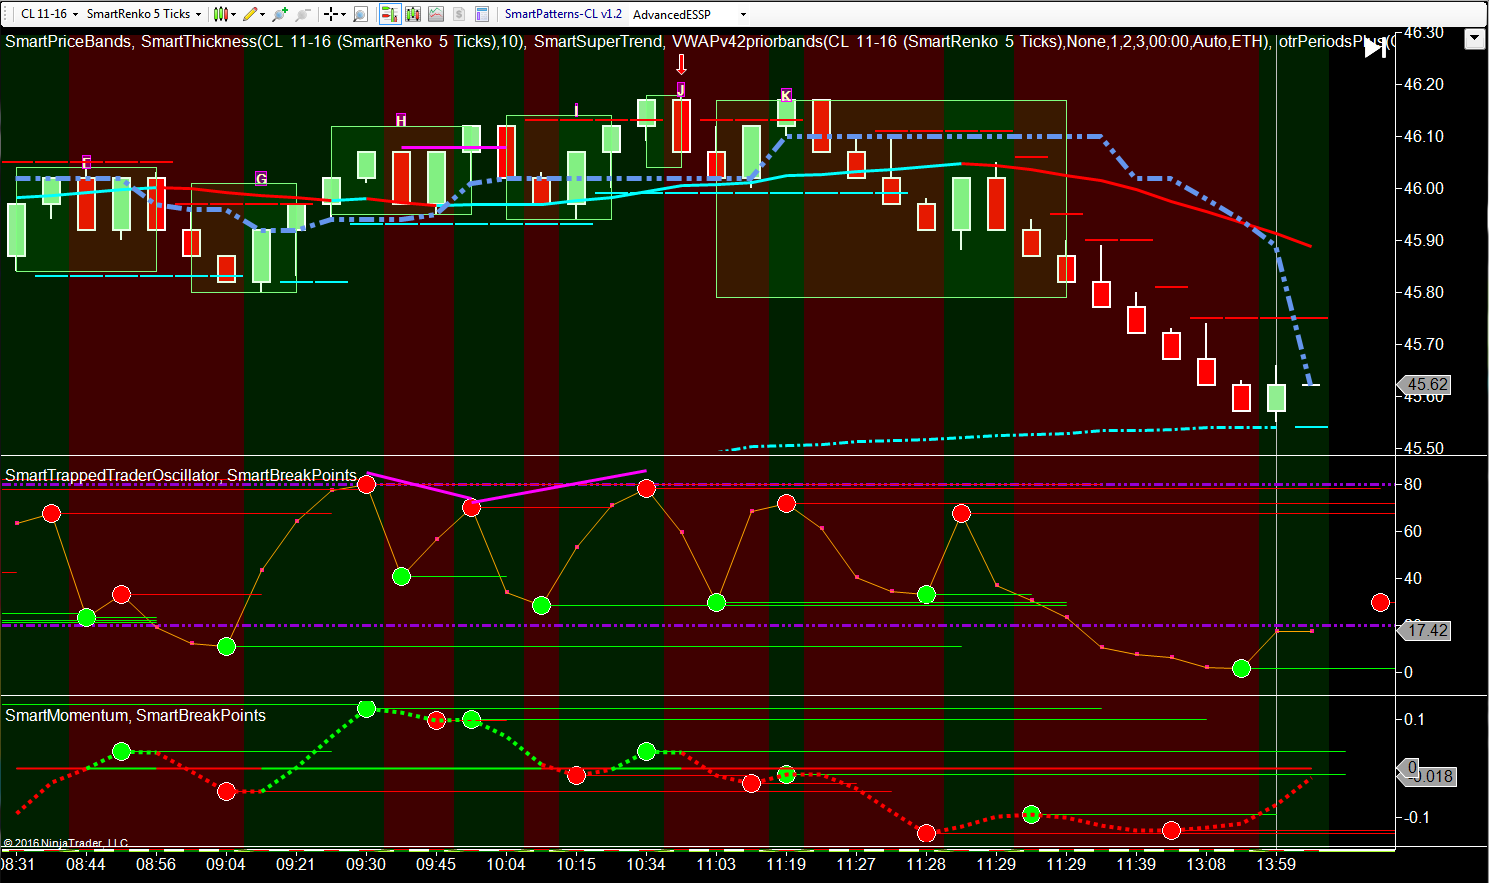Expand the cursor type dropdown arrow
Image resolution: width=1489 pixels, height=883 pixels.
[344, 14]
